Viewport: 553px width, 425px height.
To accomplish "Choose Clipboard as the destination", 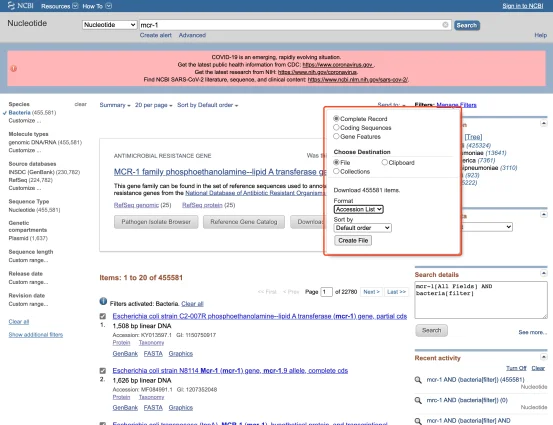I will coord(384,162).
